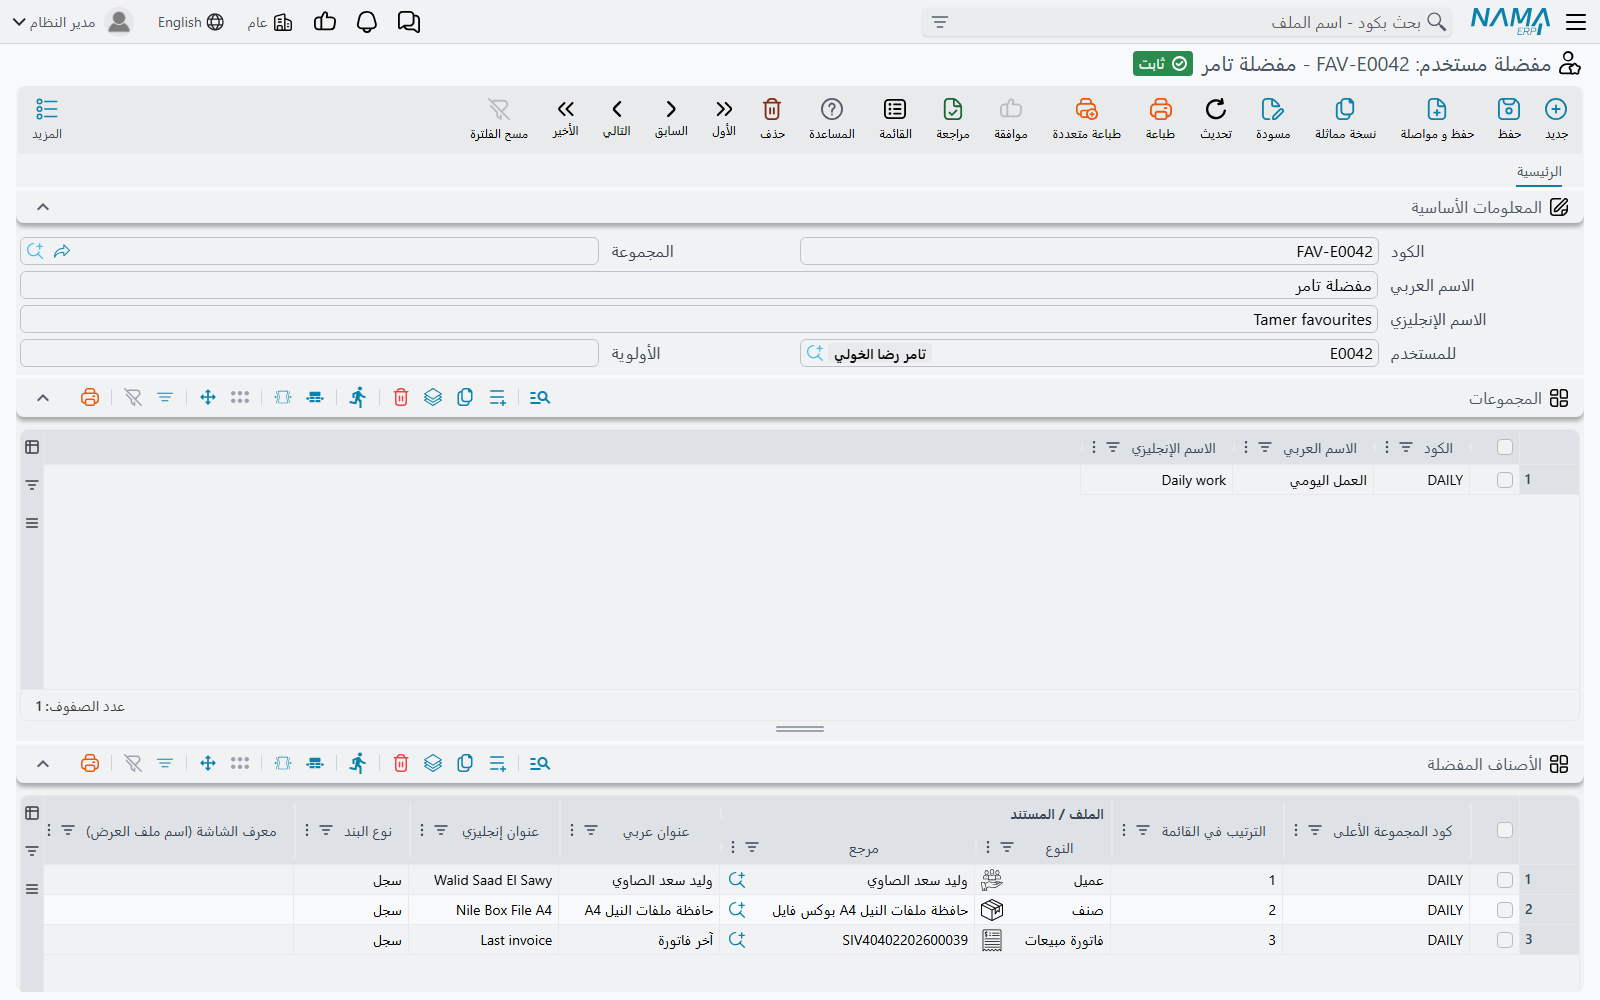This screenshot has width=1600, height=1000.
Task: Click the Save (حفظ) toolbar icon
Action: [x=1509, y=109]
